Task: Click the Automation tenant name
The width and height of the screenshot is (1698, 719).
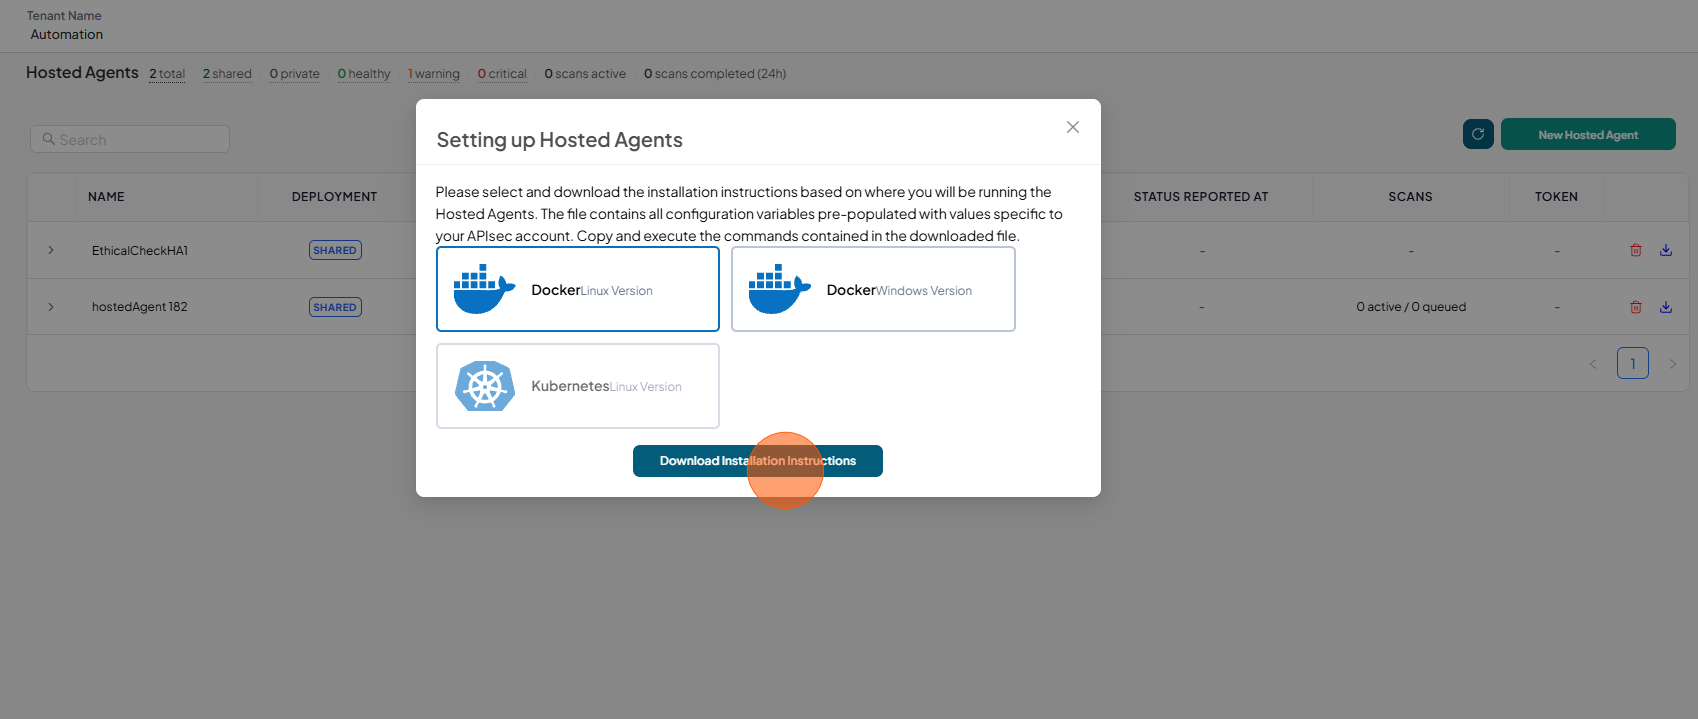Action: pos(67,34)
